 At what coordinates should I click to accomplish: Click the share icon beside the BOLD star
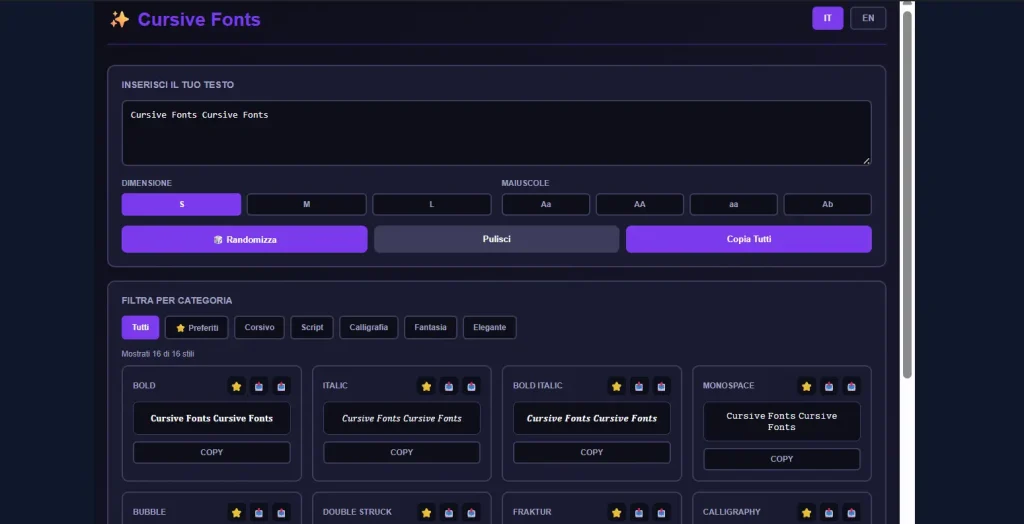click(x=259, y=386)
